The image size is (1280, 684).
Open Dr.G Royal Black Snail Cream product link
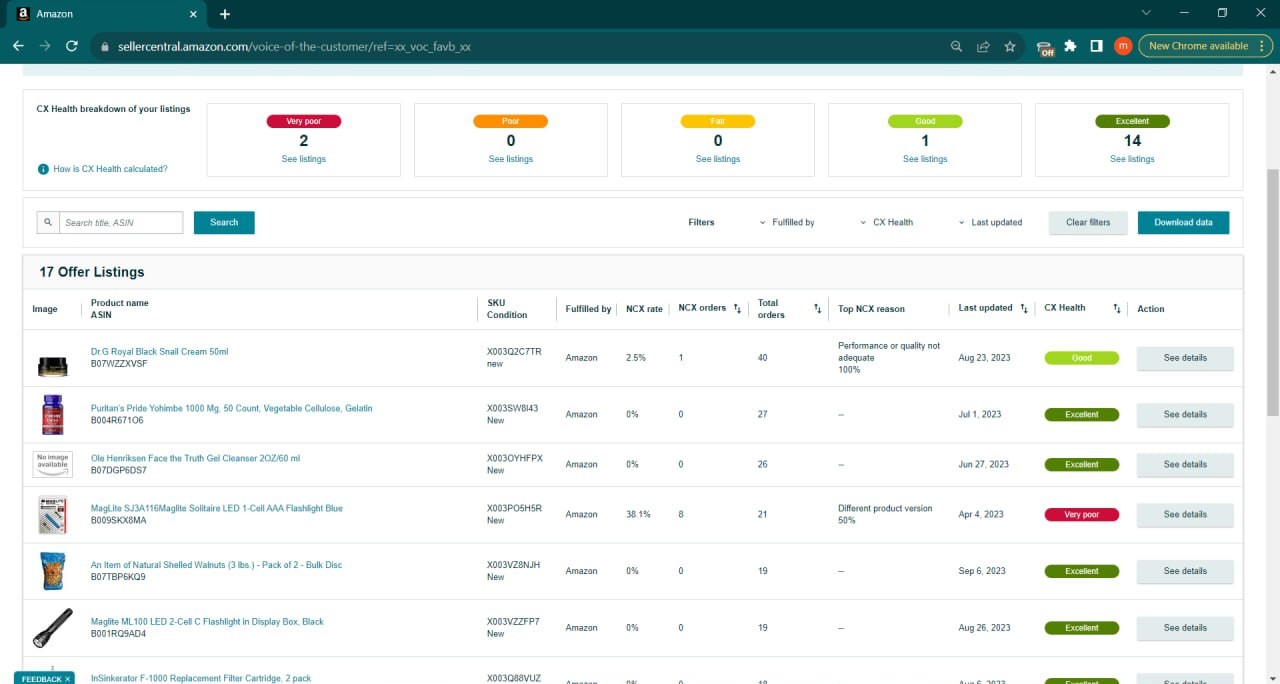point(160,352)
